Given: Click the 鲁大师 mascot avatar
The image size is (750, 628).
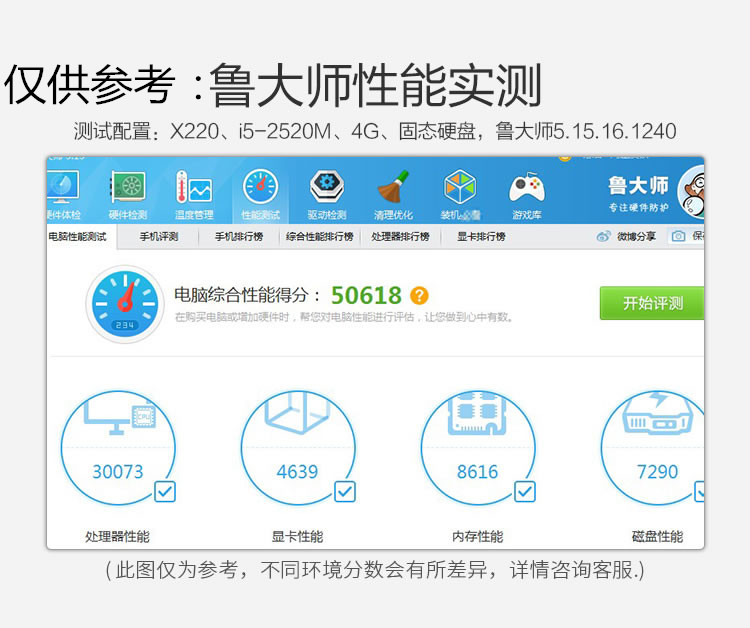Looking at the screenshot, I should pyautogui.click(x=691, y=192).
